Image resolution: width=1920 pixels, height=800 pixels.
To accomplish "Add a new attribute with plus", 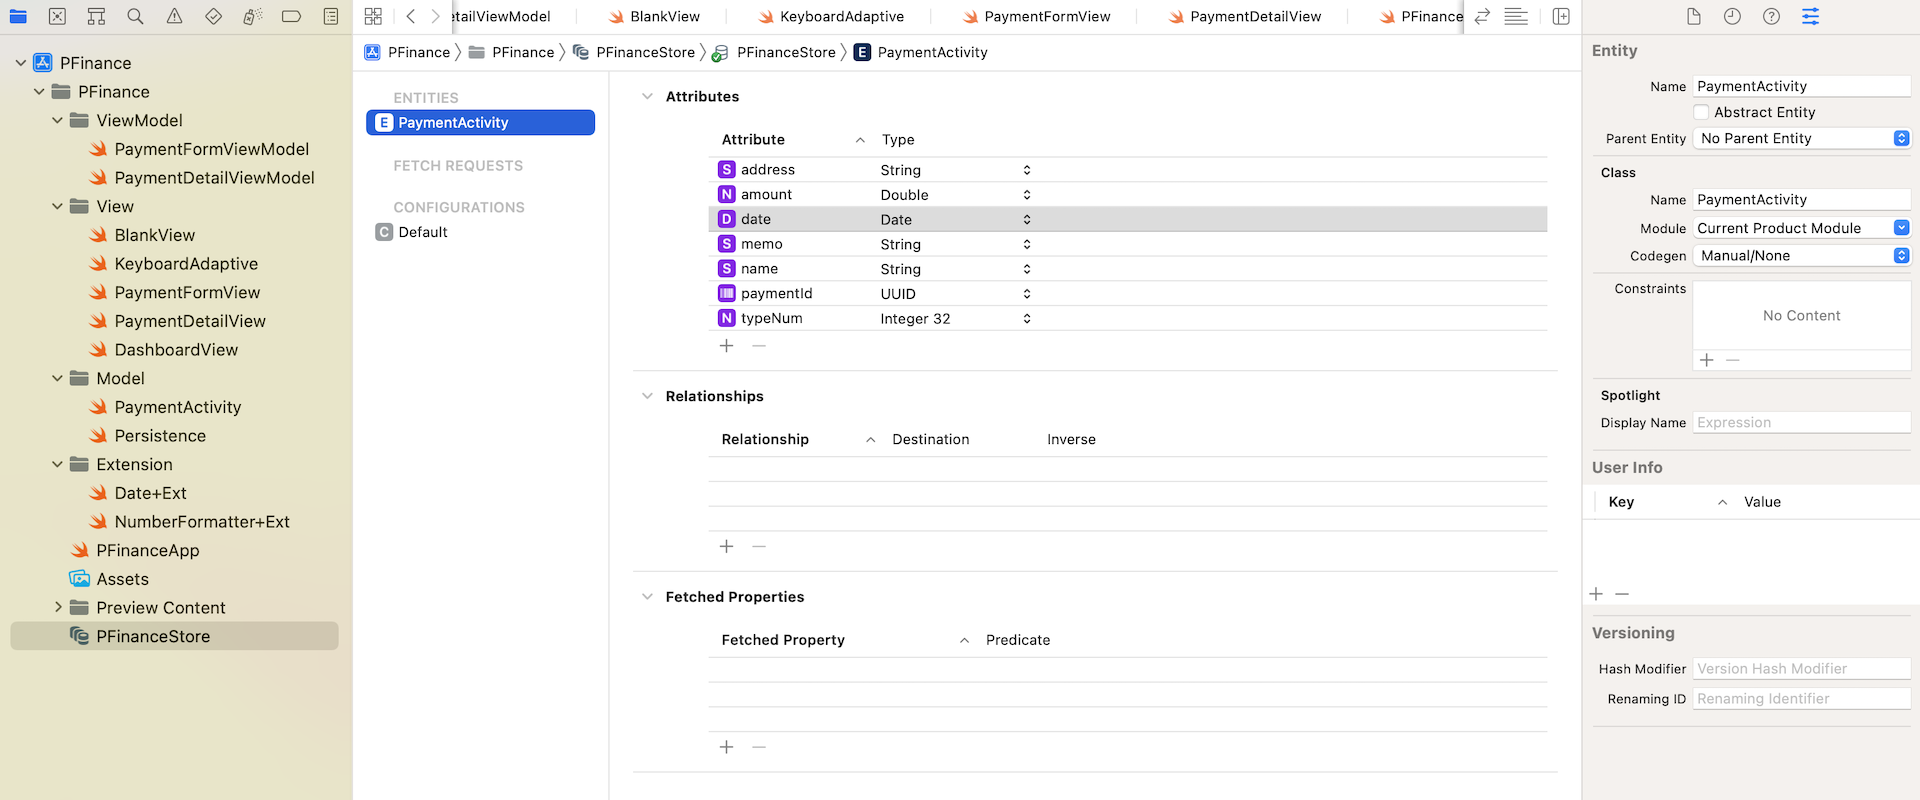I will coord(727,345).
